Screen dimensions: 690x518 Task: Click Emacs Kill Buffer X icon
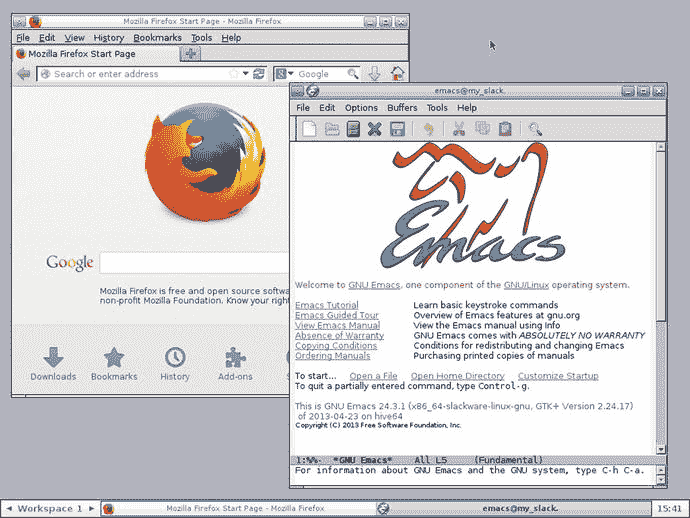point(374,129)
